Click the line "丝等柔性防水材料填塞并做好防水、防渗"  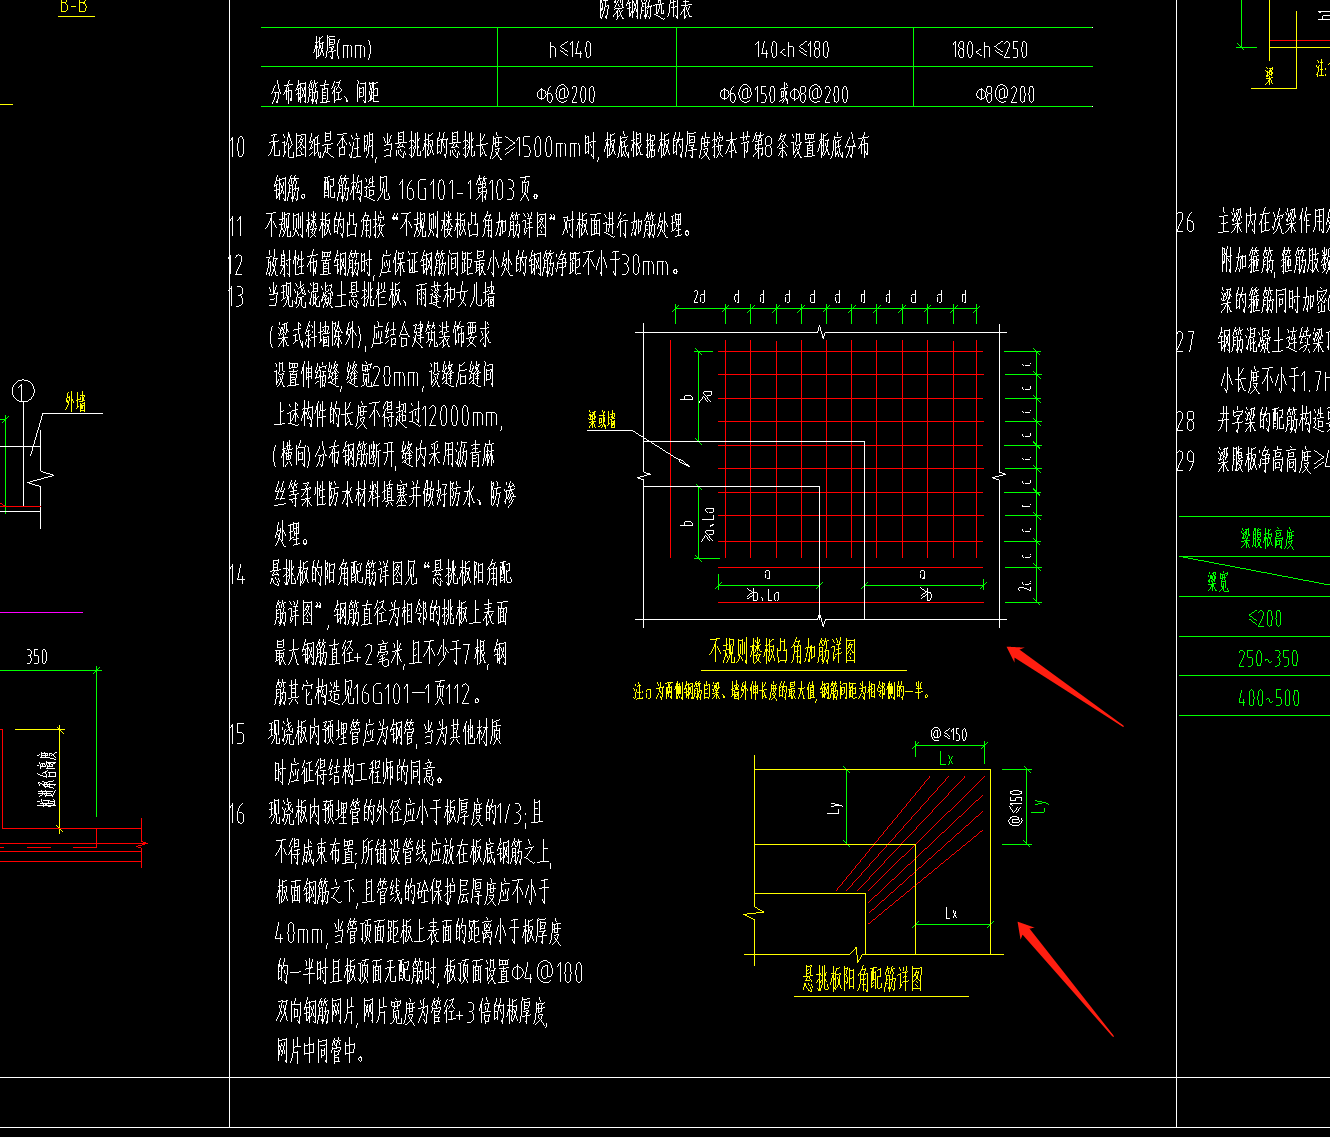pos(395,495)
